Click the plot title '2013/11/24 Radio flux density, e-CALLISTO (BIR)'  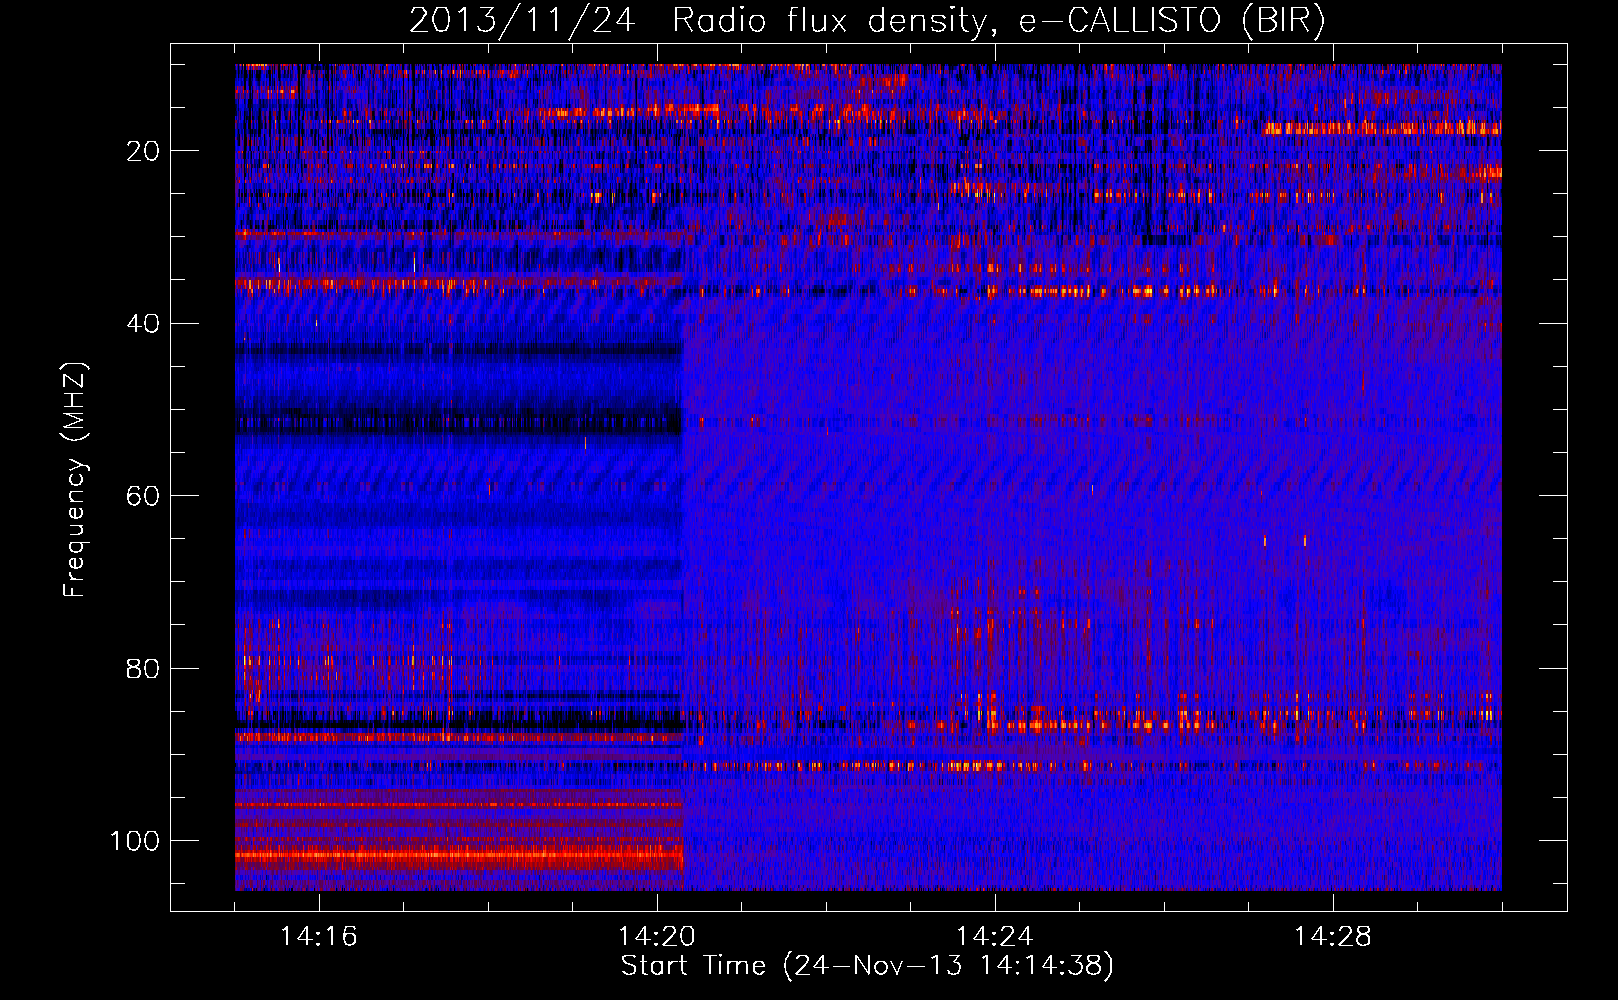coord(867,20)
